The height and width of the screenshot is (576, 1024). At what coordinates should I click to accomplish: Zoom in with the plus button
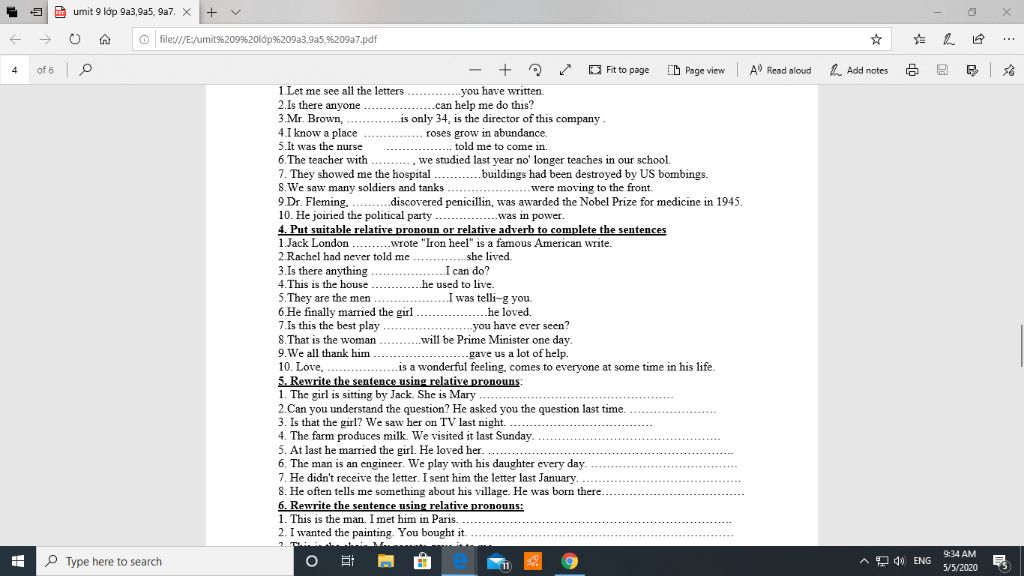pyautogui.click(x=505, y=70)
